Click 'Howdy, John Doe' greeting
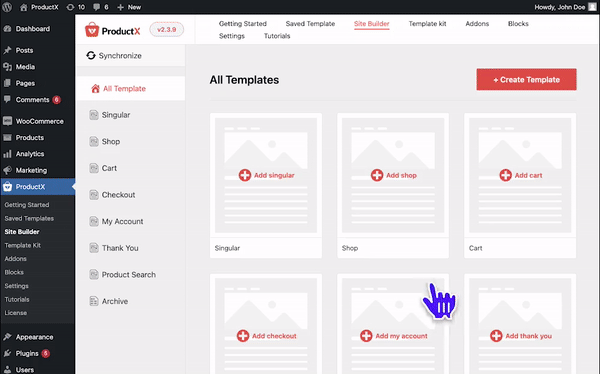 pyautogui.click(x=560, y=7)
